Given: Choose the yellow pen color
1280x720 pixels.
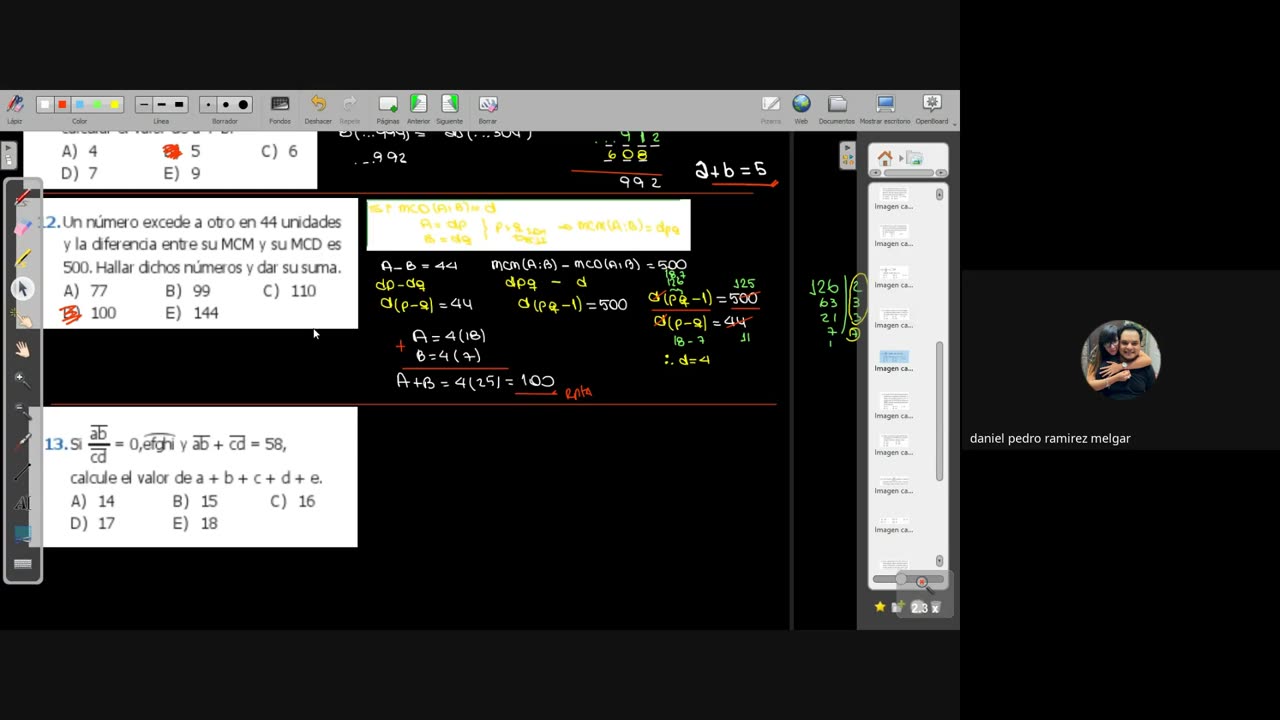Looking at the screenshot, I should click(115, 104).
